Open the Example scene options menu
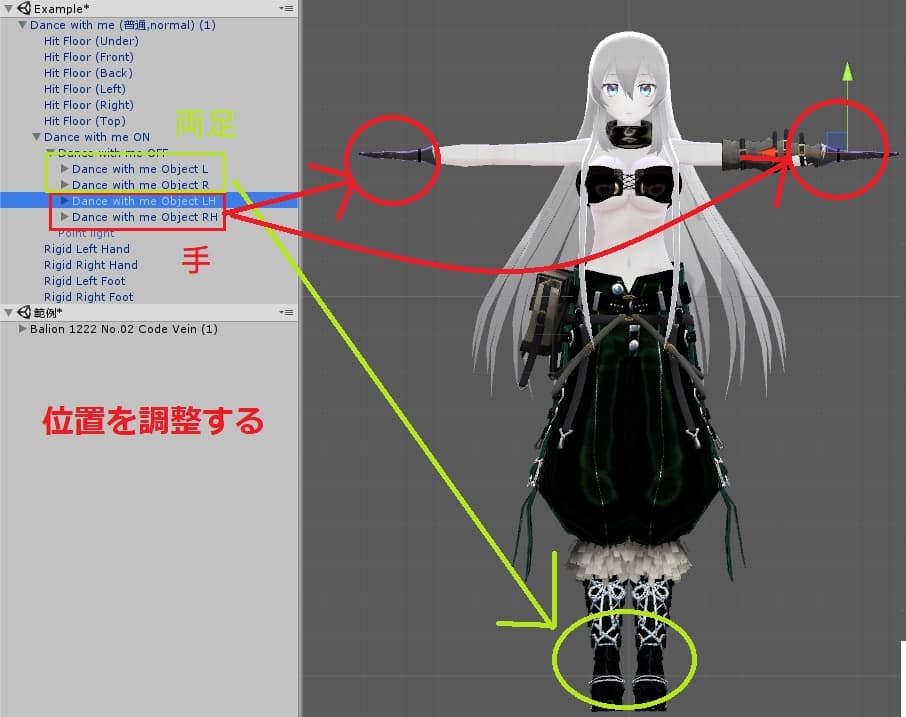 click(286, 9)
